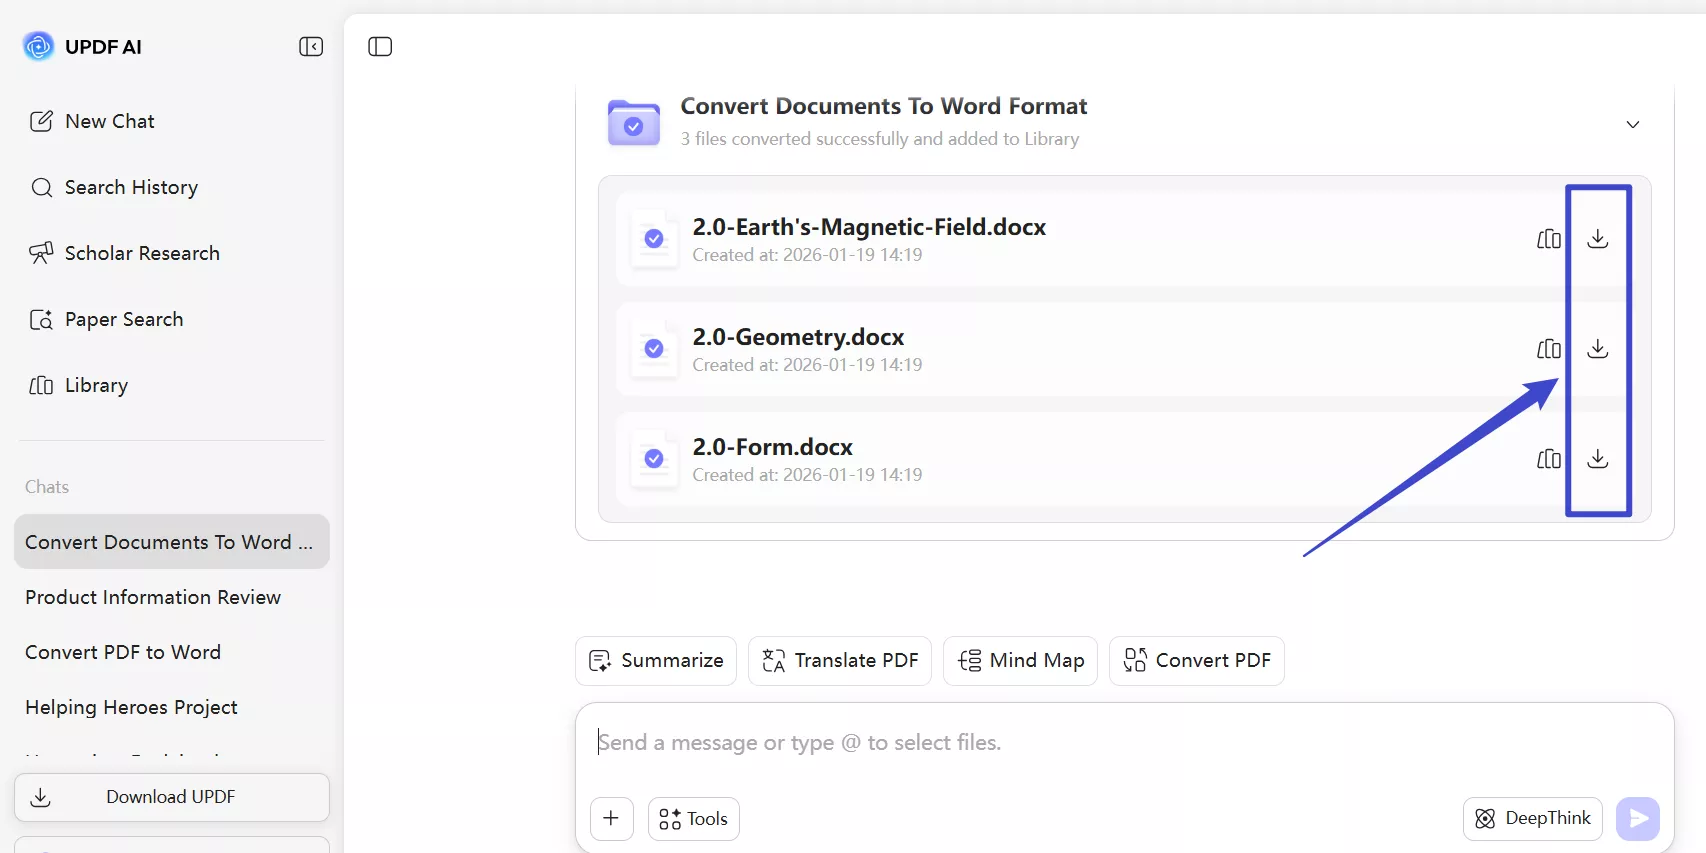Image resolution: width=1706 pixels, height=853 pixels.
Task: Click the Convert PDF button
Action: (x=1197, y=661)
